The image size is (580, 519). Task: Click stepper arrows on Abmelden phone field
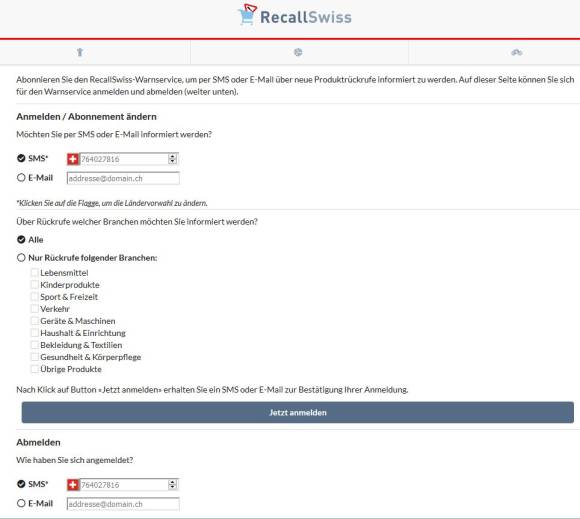click(x=172, y=485)
